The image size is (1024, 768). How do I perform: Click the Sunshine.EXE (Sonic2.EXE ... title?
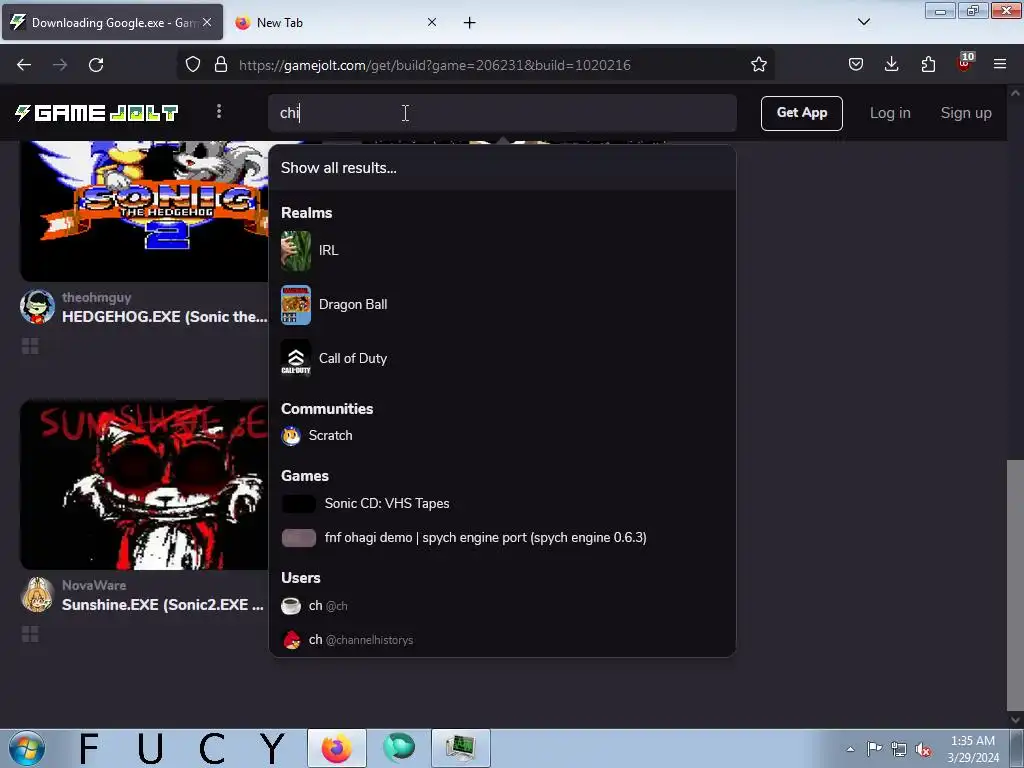click(163, 605)
